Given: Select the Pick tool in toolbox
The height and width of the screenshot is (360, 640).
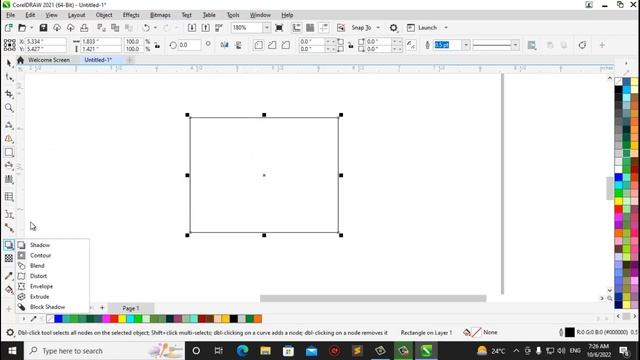Looking at the screenshot, I should click(9, 63).
